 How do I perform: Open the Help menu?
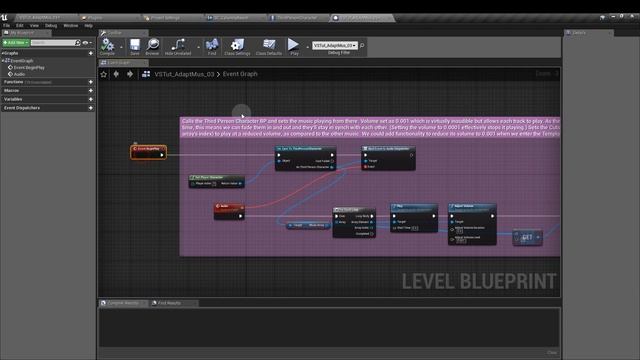[89, 26]
